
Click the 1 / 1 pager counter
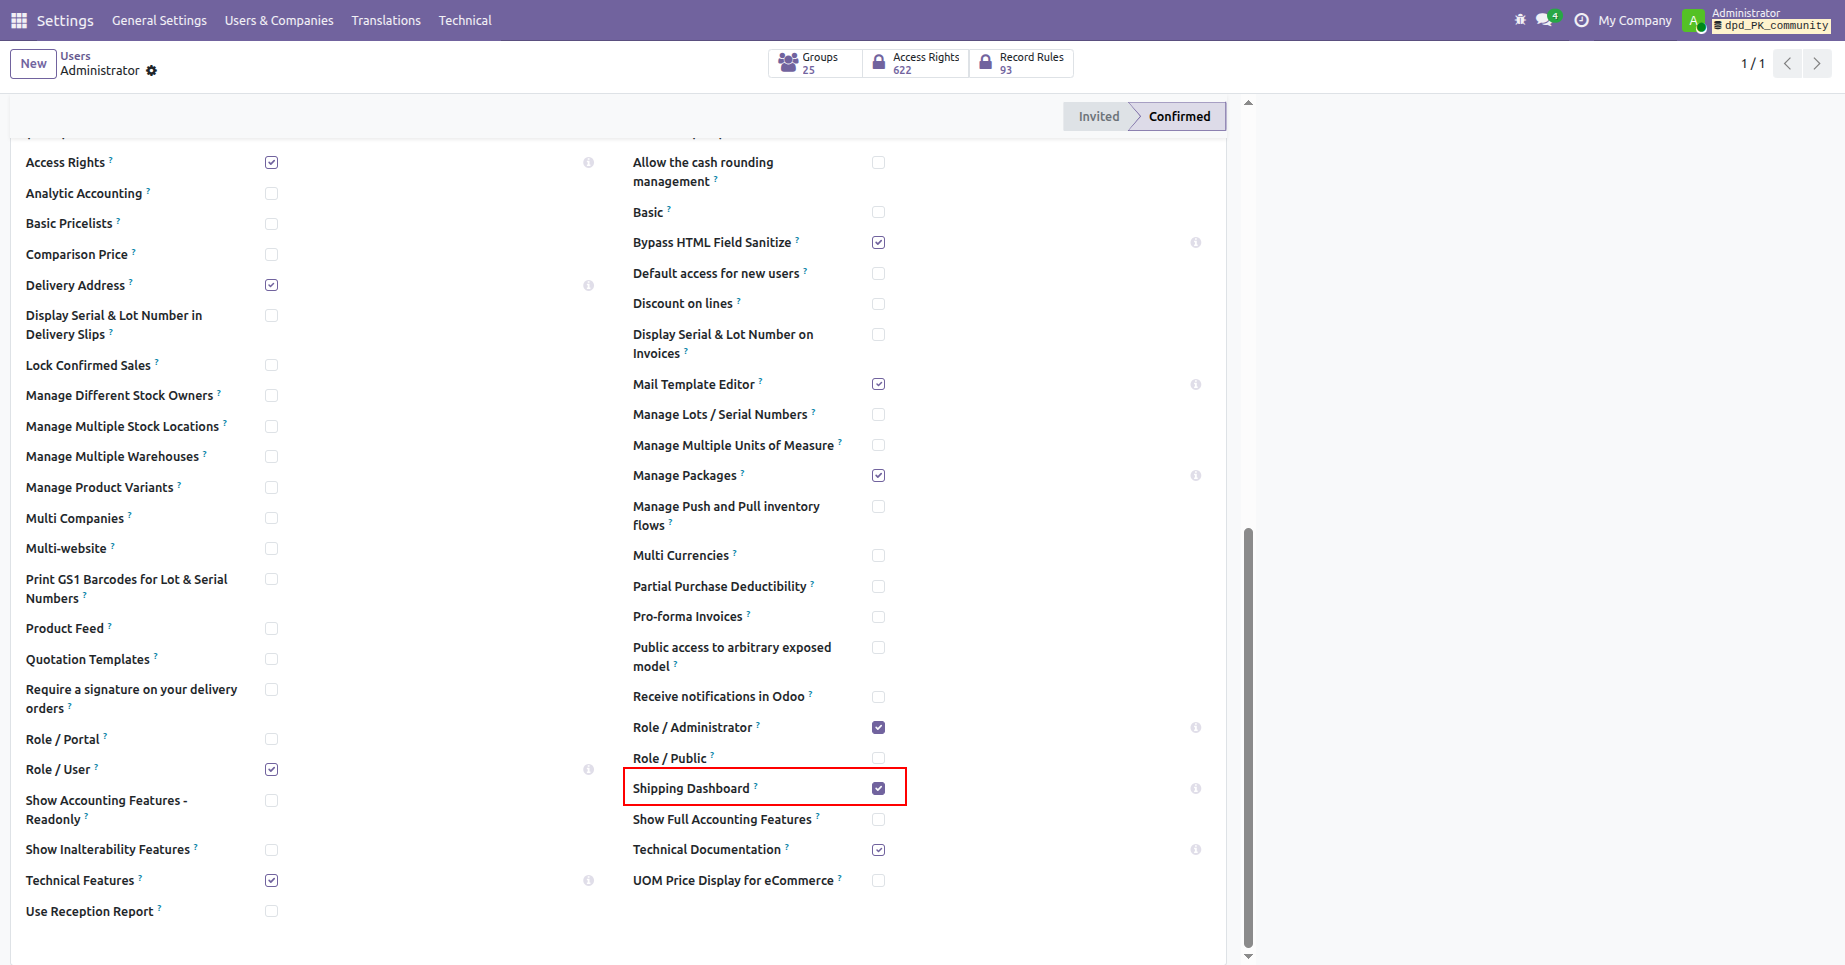coord(1753,63)
